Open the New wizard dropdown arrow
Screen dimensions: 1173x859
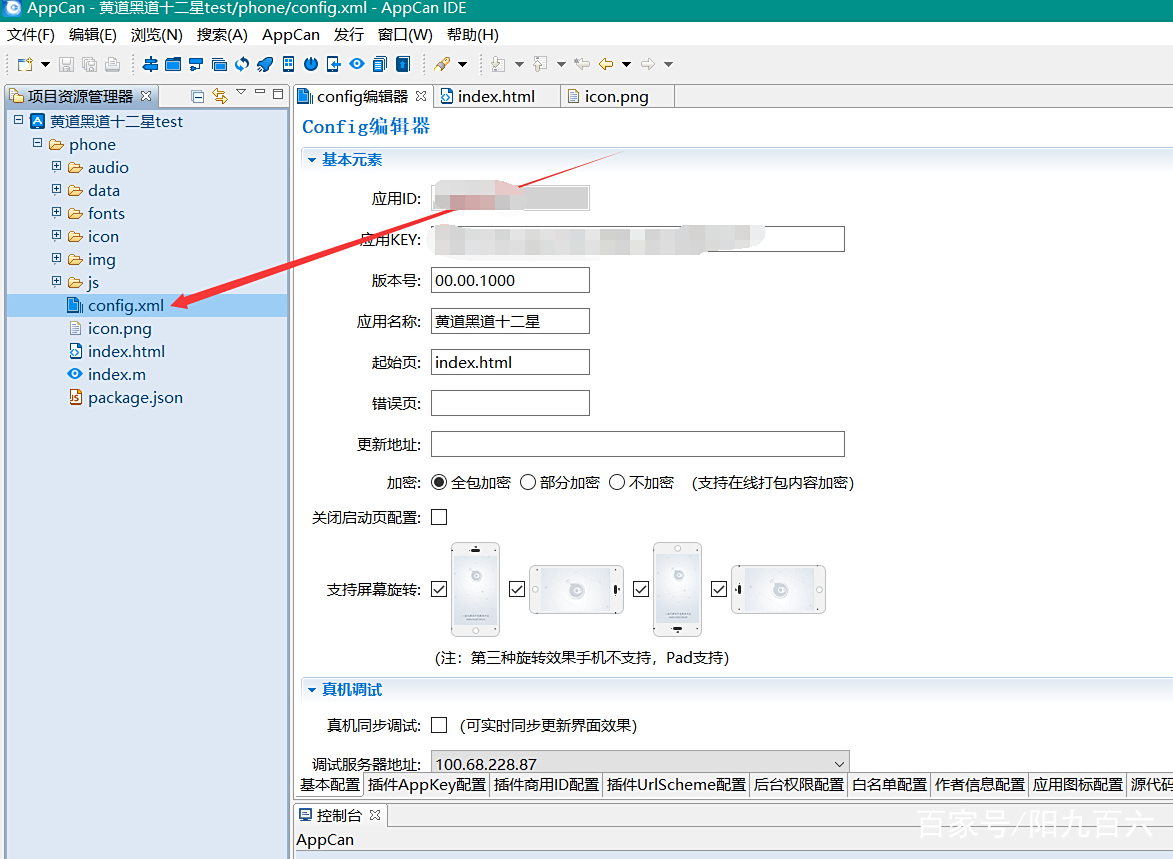[45, 64]
